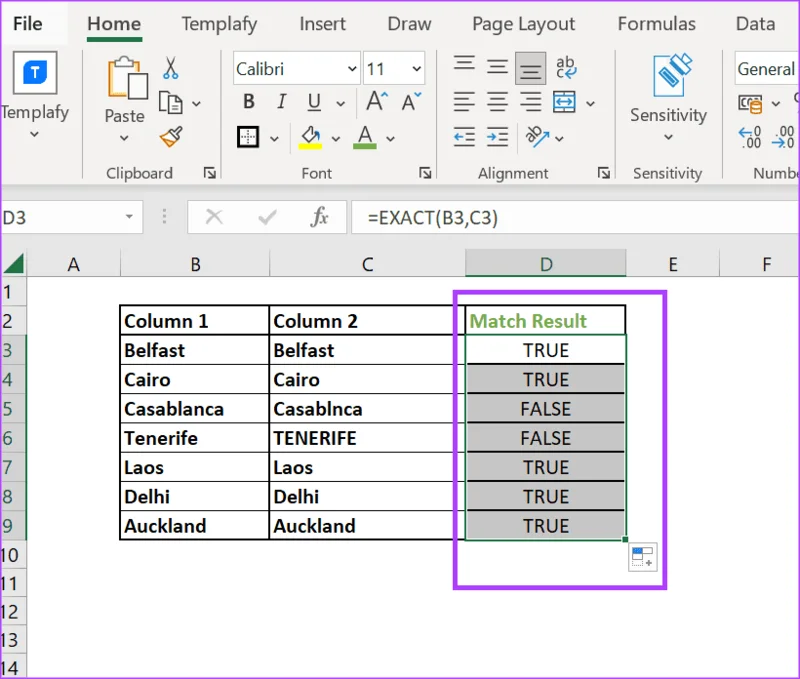Viewport: 800px width, 679px height.
Task: Click the formula bar with =EXACT(B3,C3)
Action: (x=576, y=217)
